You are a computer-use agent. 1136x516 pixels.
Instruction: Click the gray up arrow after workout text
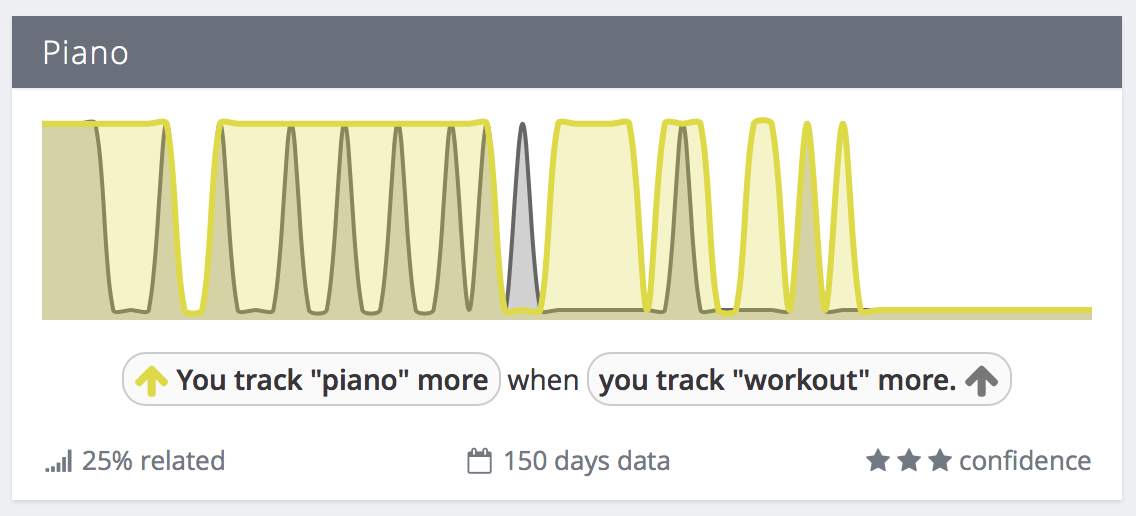click(x=982, y=380)
